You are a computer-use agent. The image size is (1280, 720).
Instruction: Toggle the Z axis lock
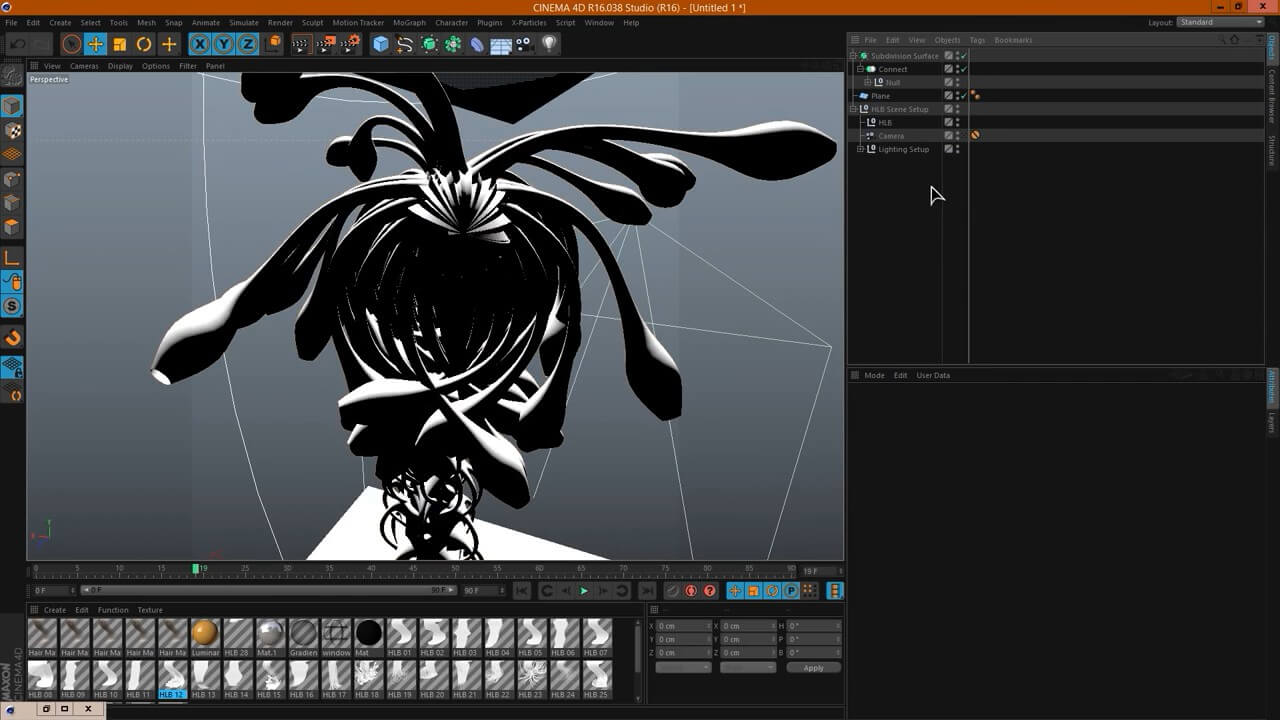pos(248,44)
